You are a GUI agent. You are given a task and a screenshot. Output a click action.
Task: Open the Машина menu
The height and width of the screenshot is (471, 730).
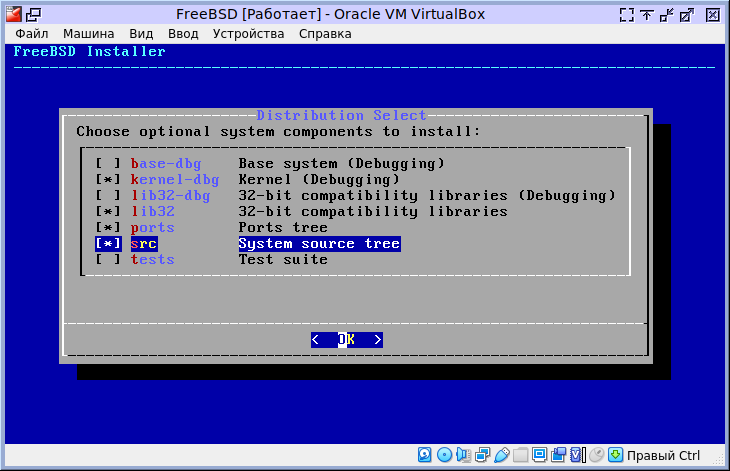click(88, 34)
